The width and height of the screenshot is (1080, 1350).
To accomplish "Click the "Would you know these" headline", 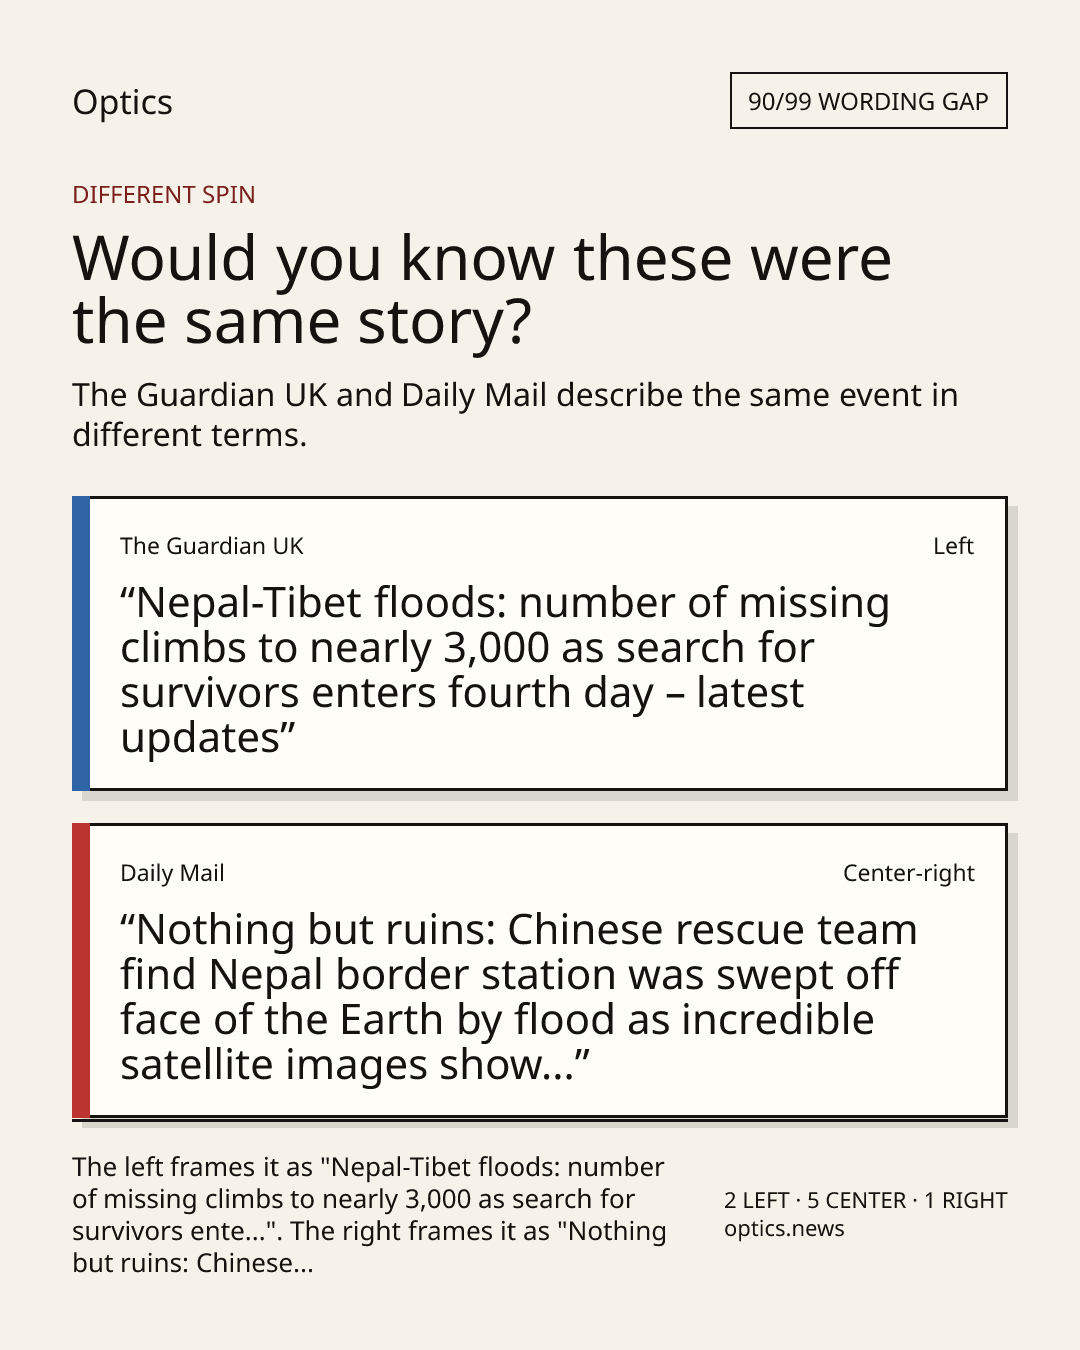I will [482, 289].
